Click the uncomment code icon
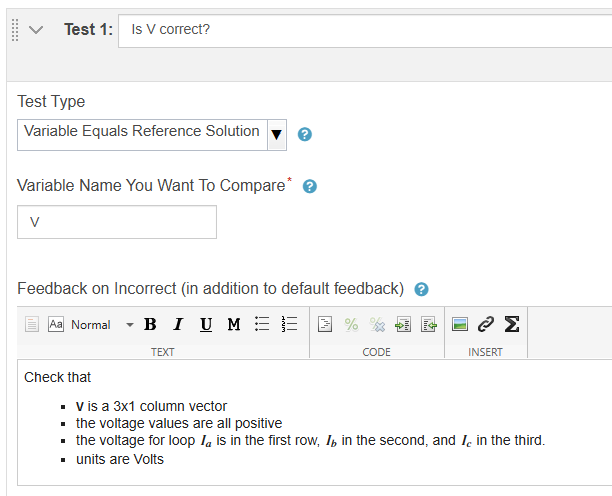Image resolution: width=612 pixels, height=496 pixels. coord(377,324)
